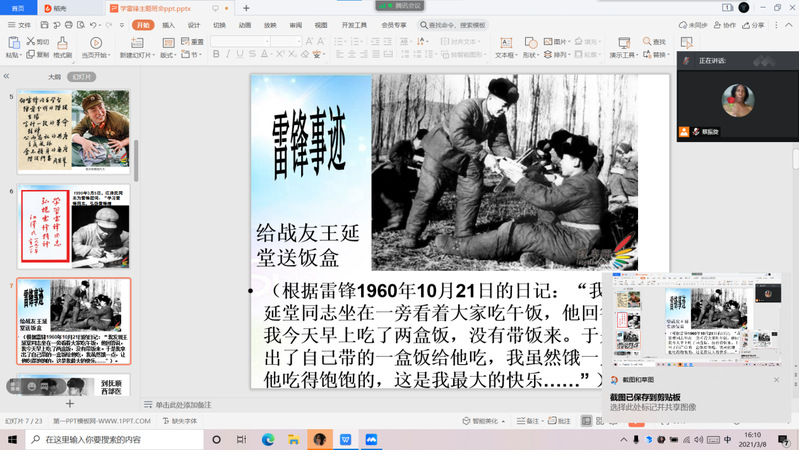
Task: Decrease font size with the smaller A icon
Action: (321, 41)
